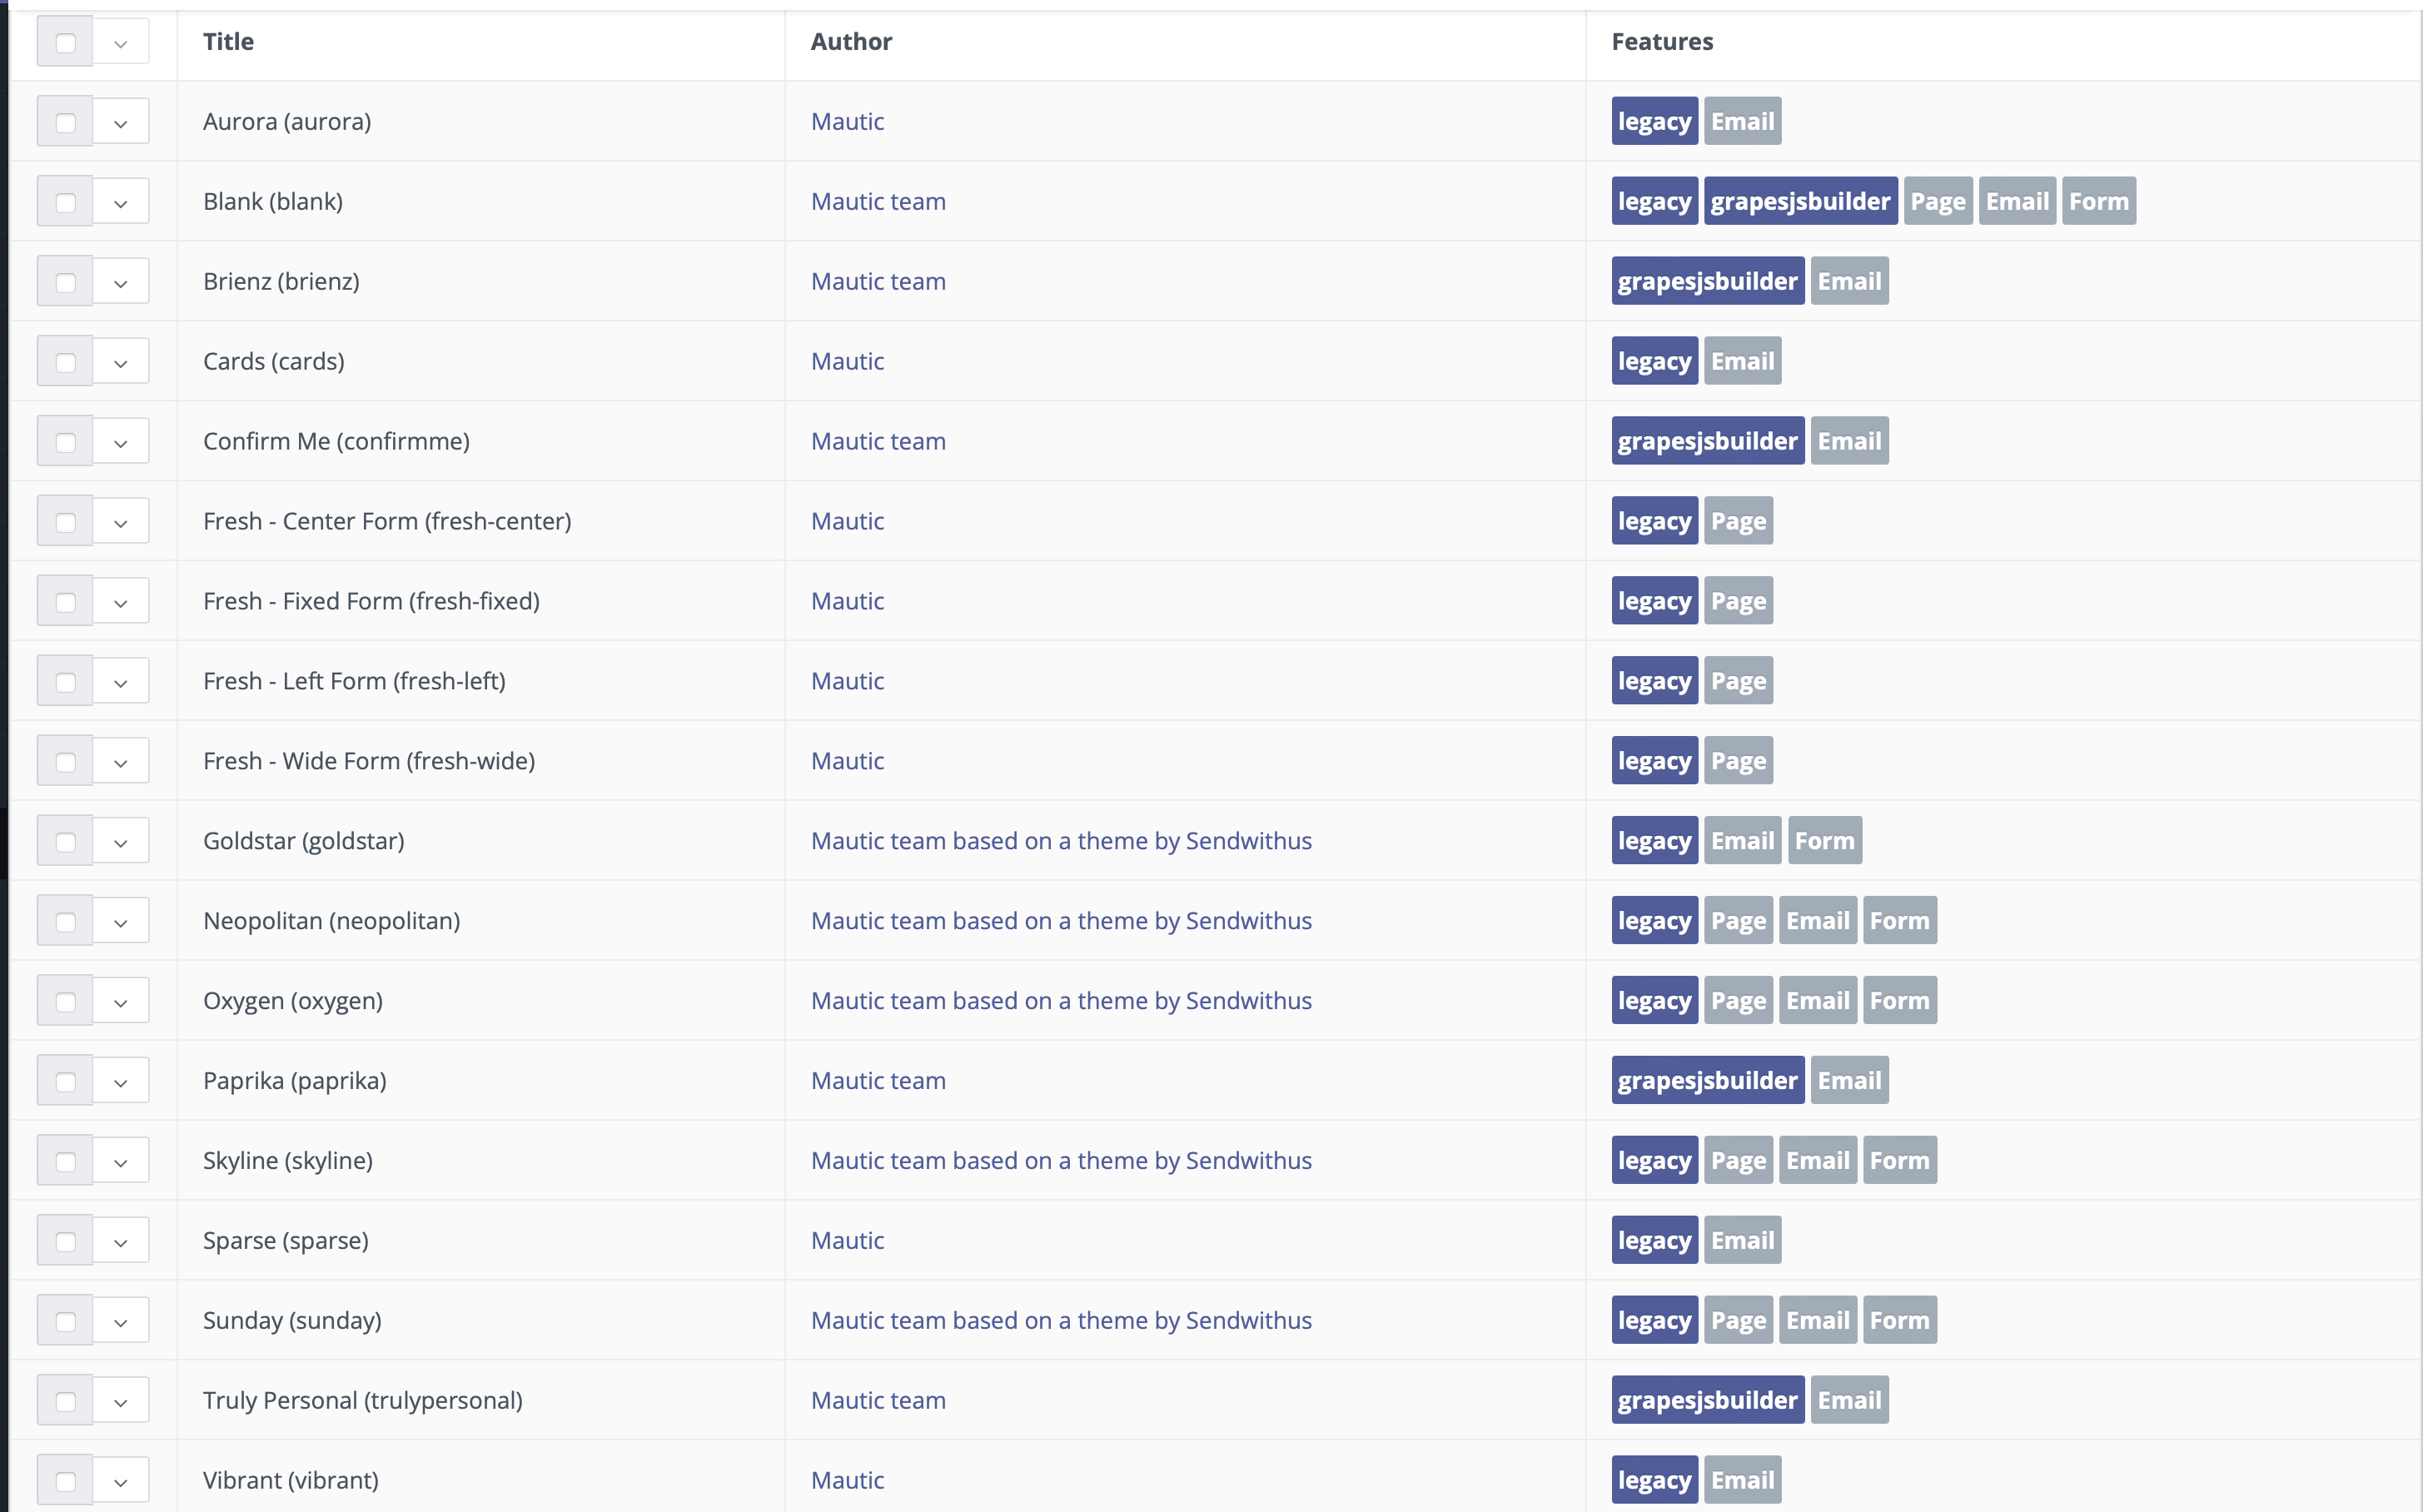Click the Author column header
Image resolution: width=2423 pixels, height=1512 pixels.
(851, 41)
